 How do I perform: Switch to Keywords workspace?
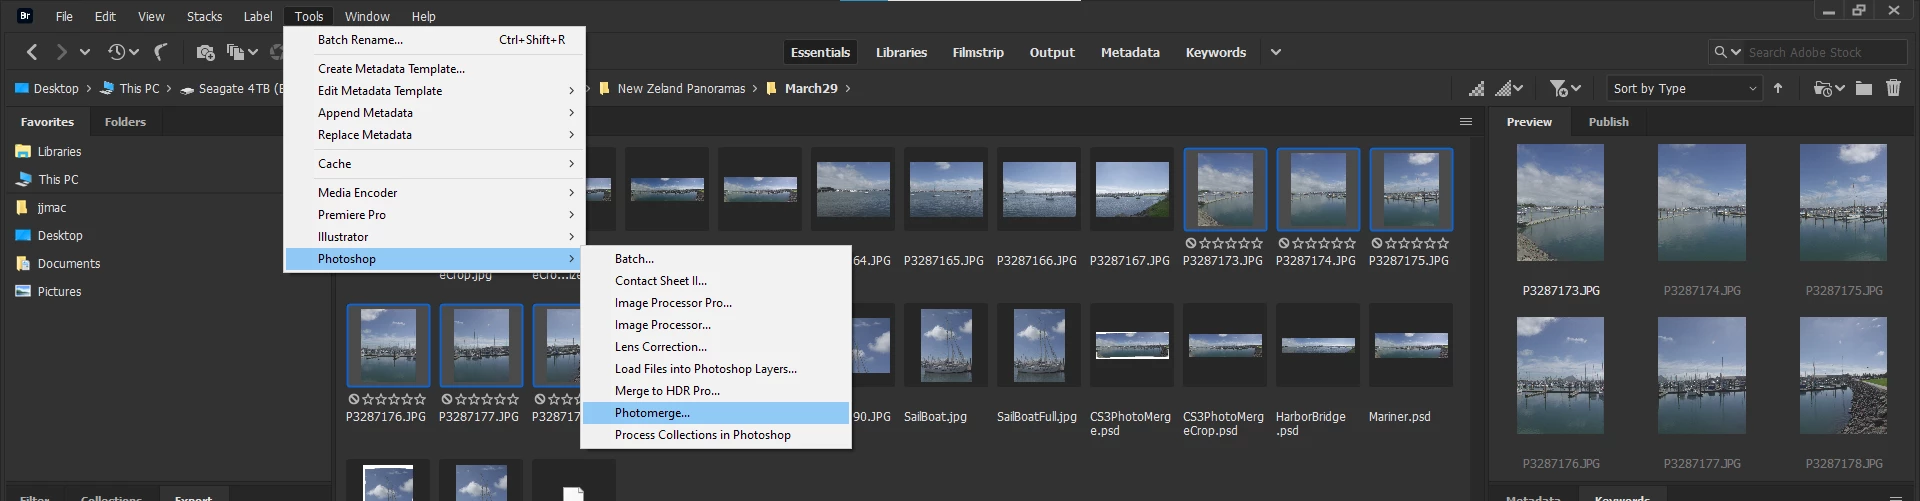[1216, 52]
